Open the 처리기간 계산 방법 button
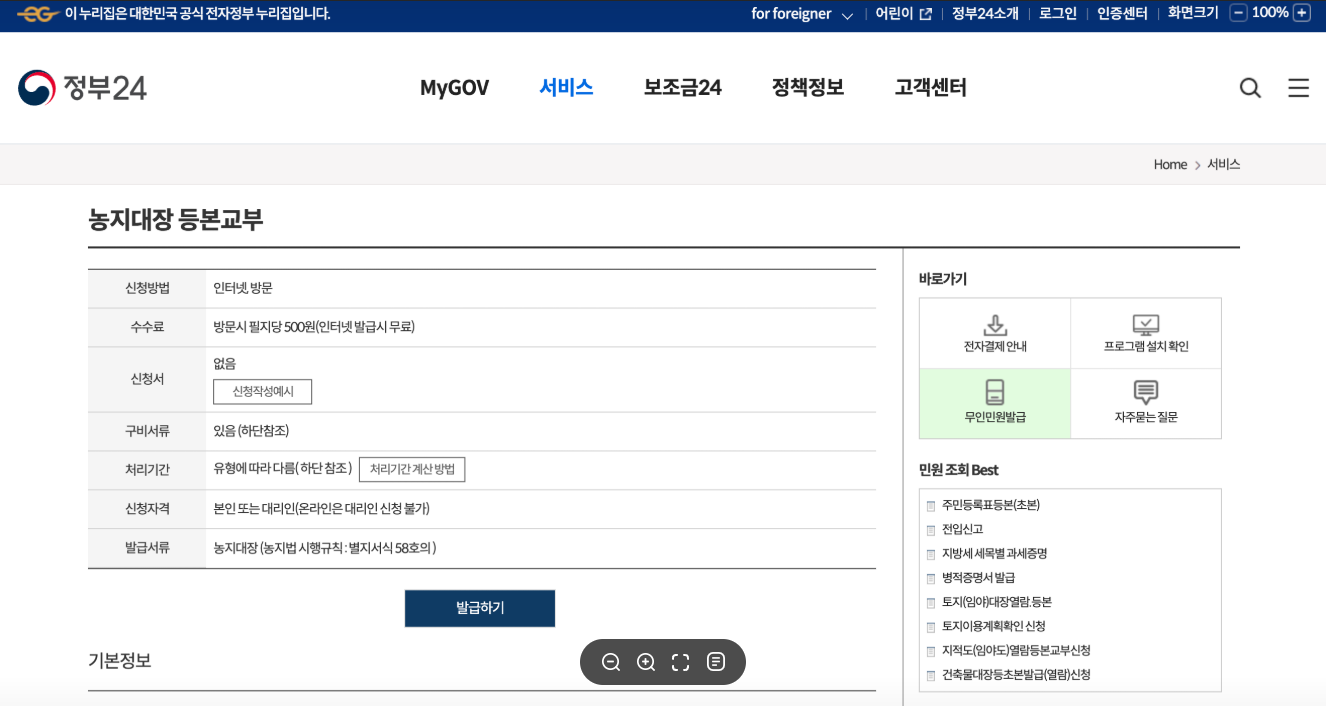 point(413,469)
